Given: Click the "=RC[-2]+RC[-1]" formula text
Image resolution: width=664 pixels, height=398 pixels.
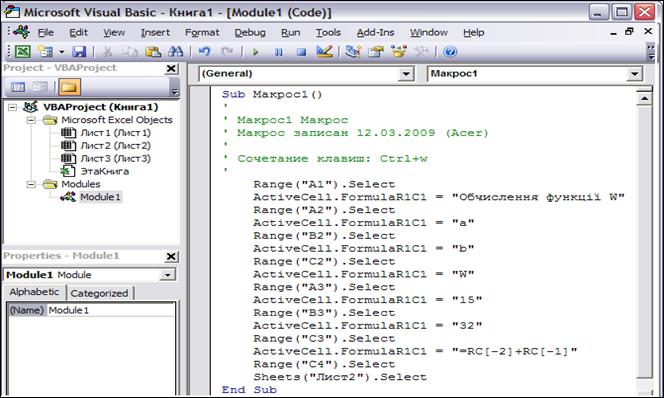Looking at the screenshot, I should 514,351.
